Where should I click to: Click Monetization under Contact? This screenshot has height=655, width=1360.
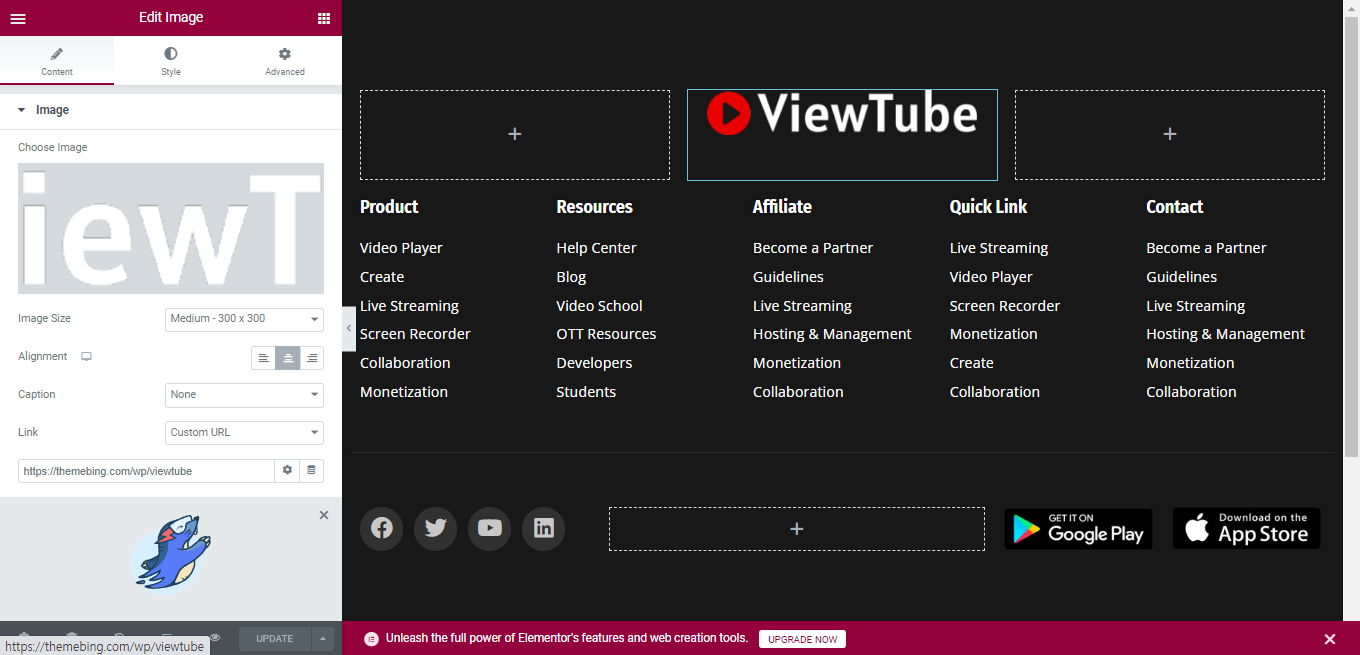tap(1190, 363)
